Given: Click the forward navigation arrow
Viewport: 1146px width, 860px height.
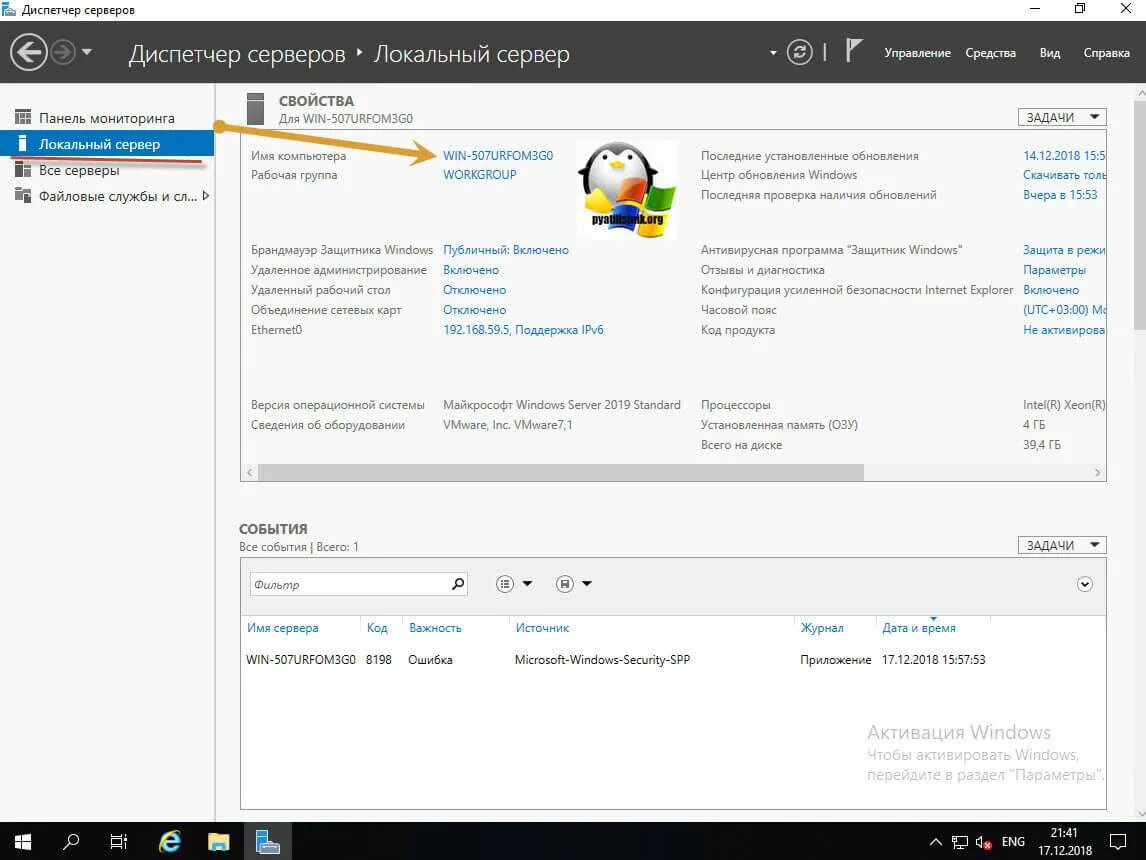Looking at the screenshot, I should click(x=64, y=53).
